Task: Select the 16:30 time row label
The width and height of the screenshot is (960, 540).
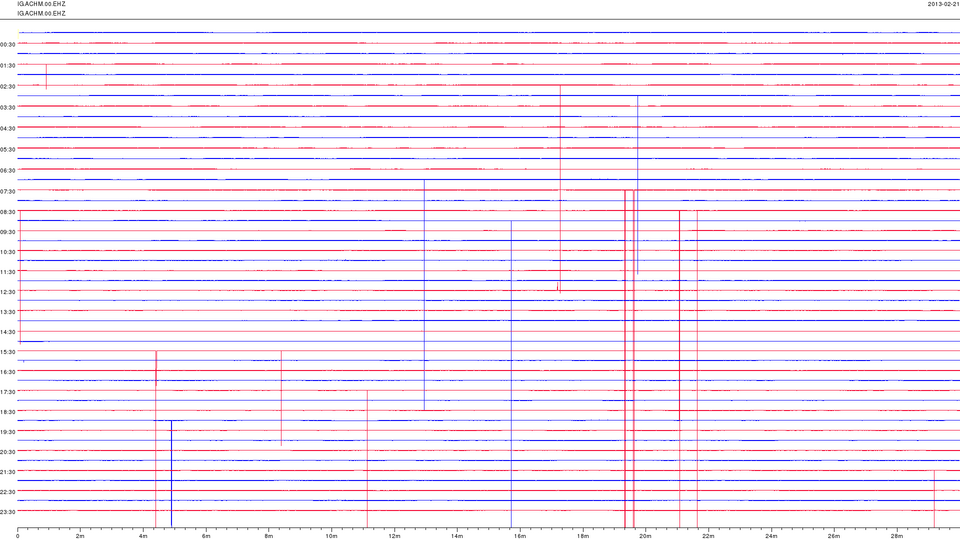Action: (x=8, y=372)
